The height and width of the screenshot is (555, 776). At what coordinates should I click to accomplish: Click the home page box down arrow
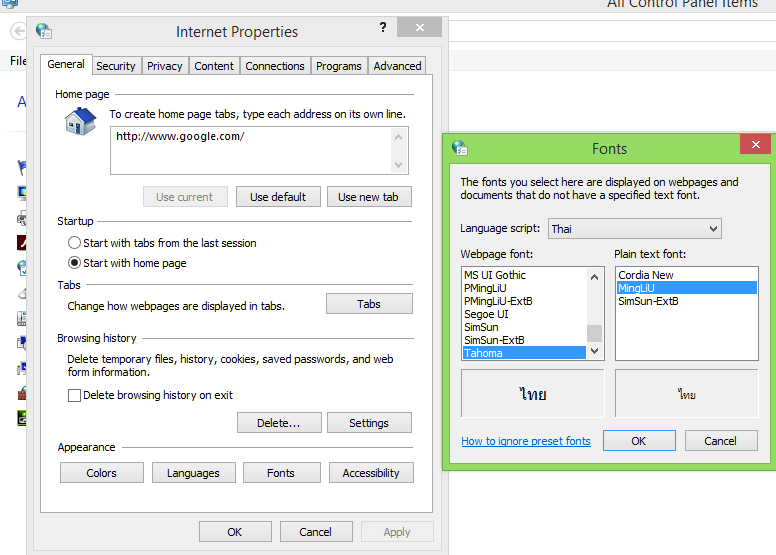tap(398, 164)
